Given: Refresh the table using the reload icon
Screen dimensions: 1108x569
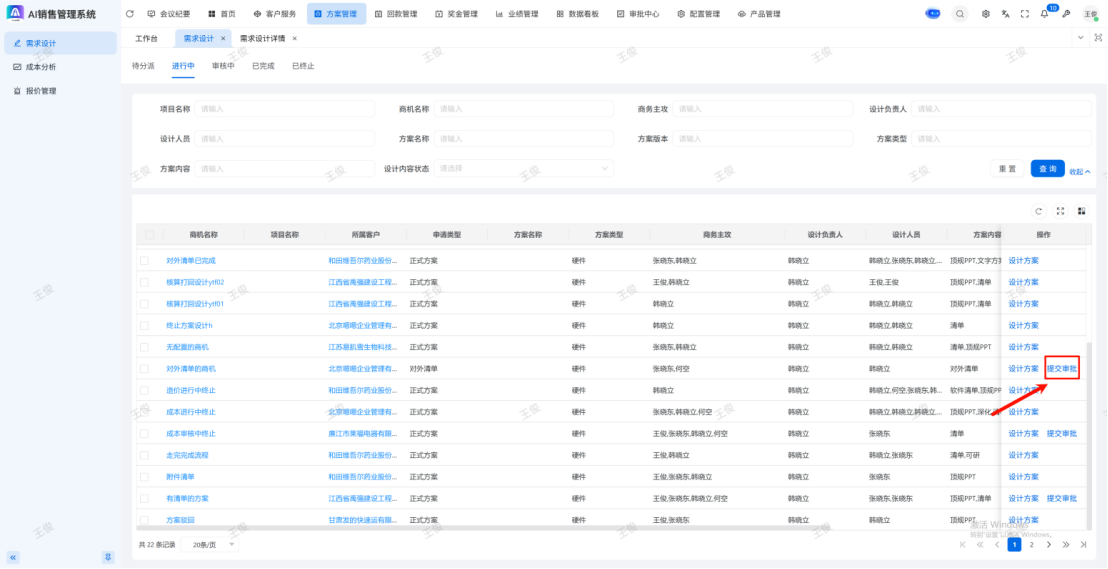Looking at the screenshot, I should click(x=1039, y=211).
